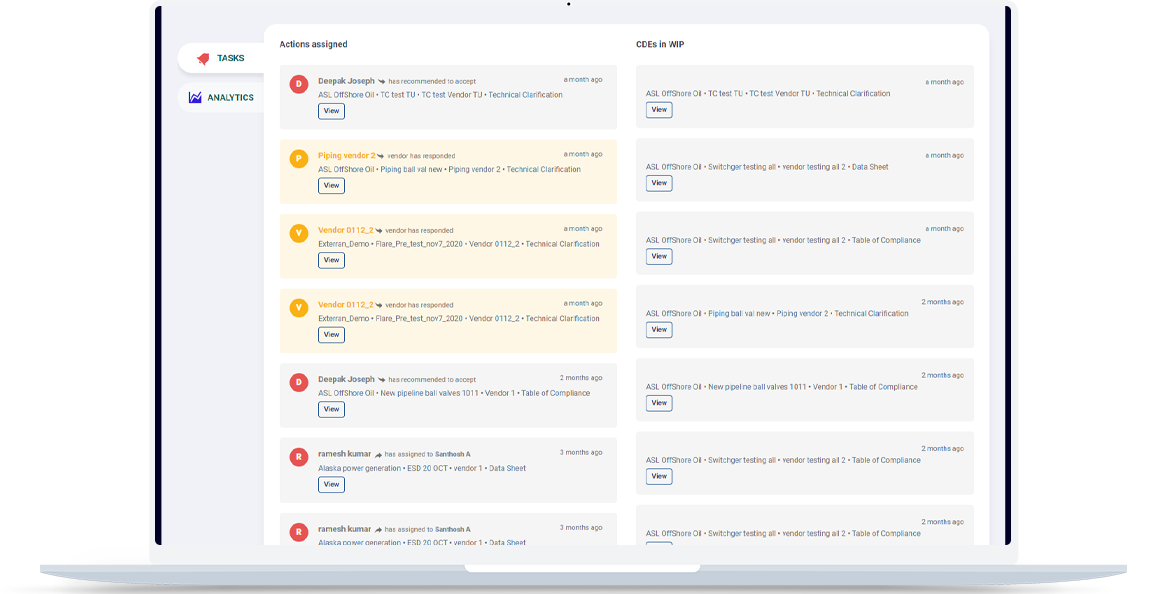The image size is (1175, 594).
Task: Click the Tasks icon in the sidebar
Action: tap(203, 59)
